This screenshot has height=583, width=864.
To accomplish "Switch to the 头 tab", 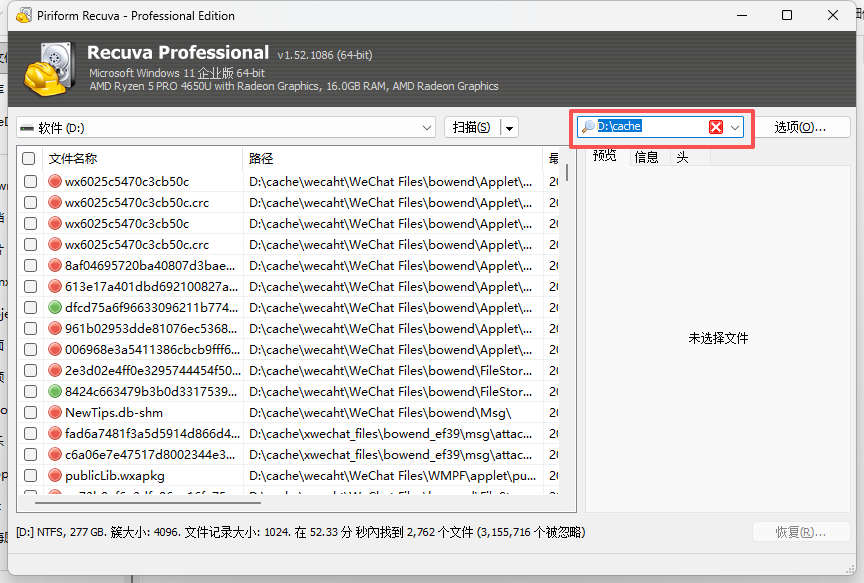I will coord(683,158).
